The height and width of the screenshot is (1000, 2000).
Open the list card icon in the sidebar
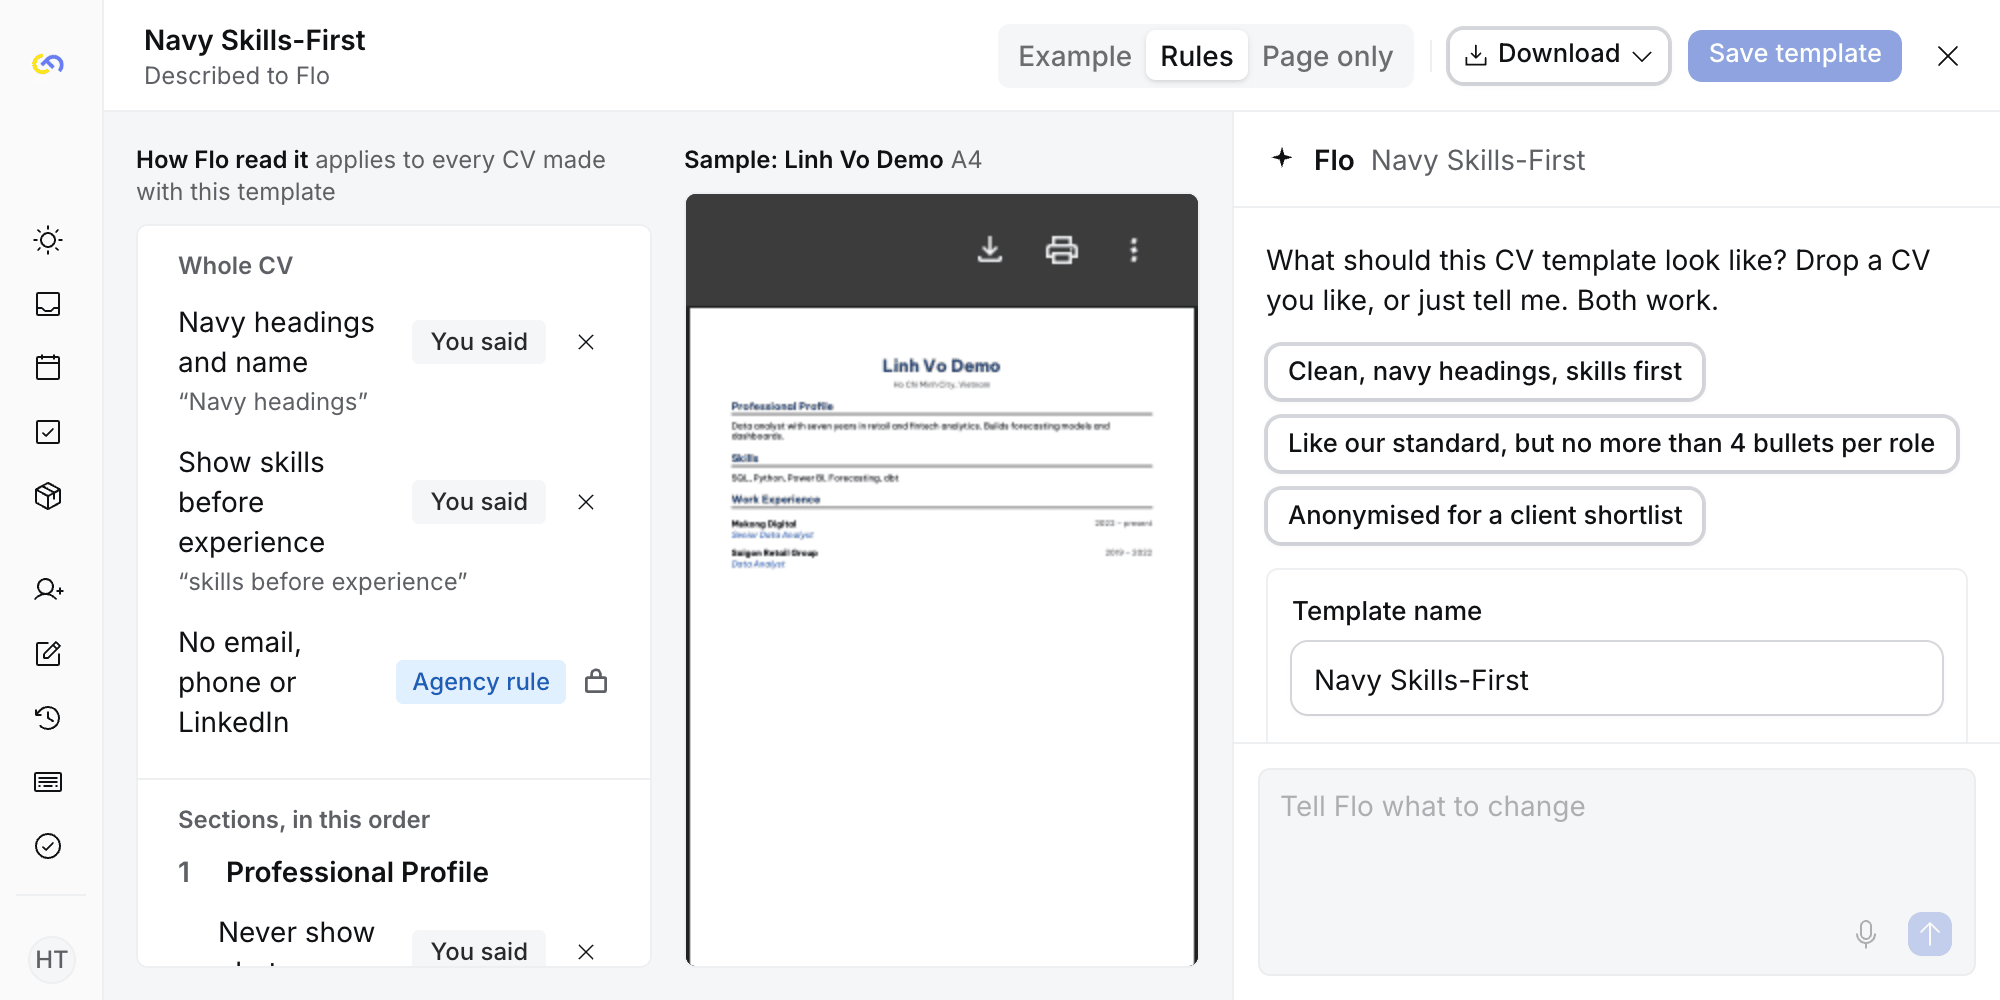[48, 782]
